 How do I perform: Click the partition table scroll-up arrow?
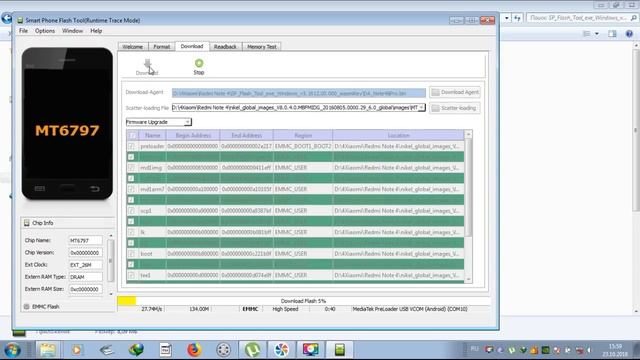(468, 134)
